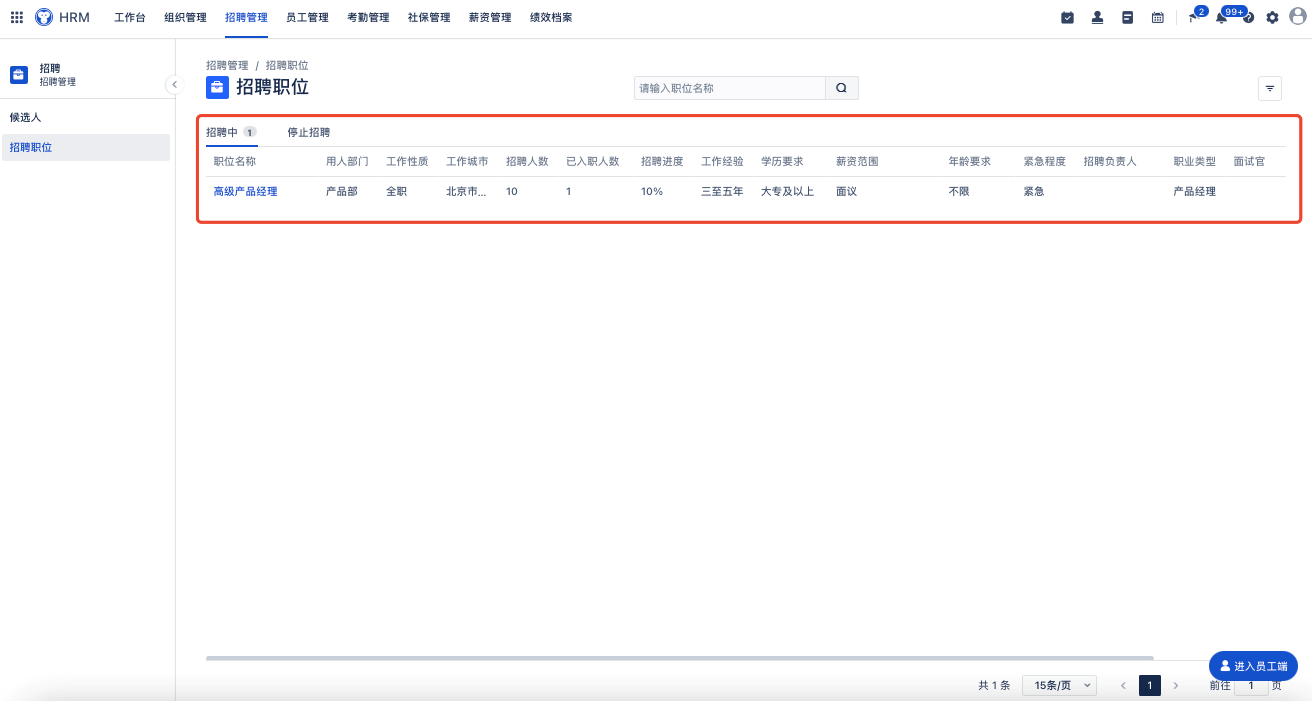Image resolution: width=1312 pixels, height=701 pixels.
Task: Click the 招聘管理 breadcrumb link
Action: pyautogui.click(x=227, y=65)
